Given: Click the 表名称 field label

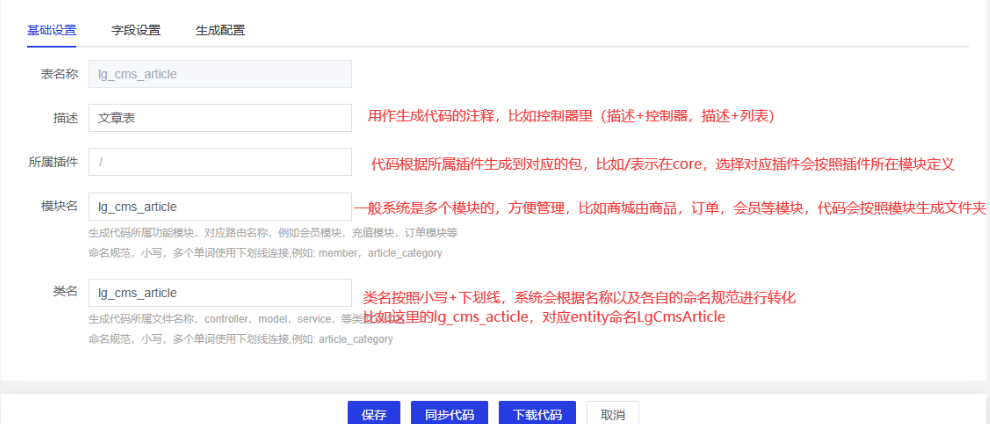Looking at the screenshot, I should pos(59,74).
